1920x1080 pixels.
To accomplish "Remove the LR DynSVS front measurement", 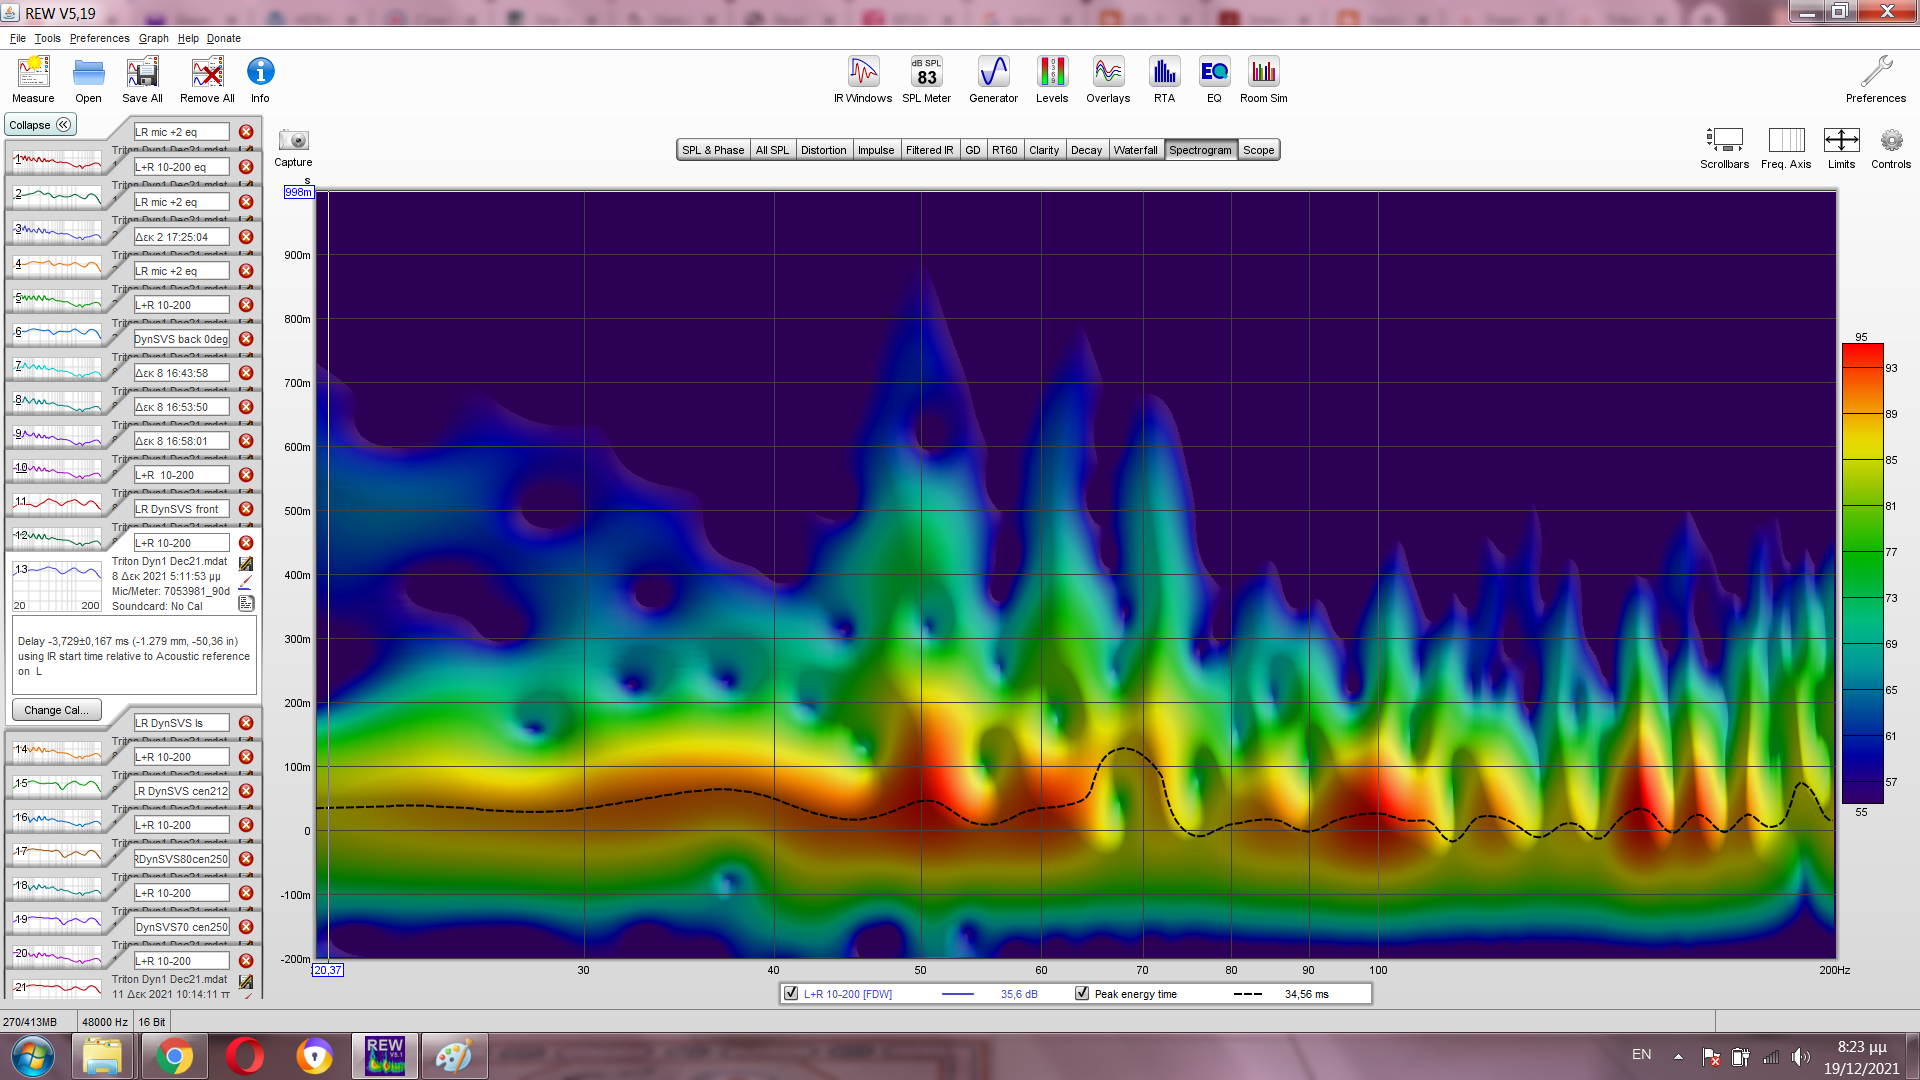I will click(246, 509).
